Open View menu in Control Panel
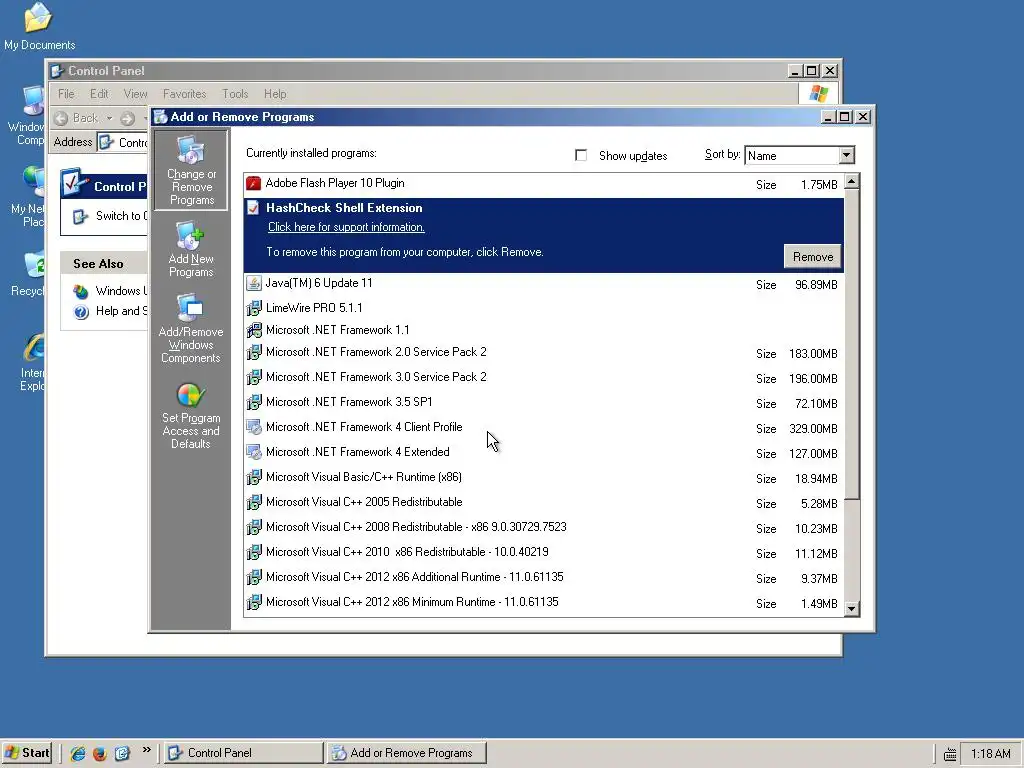Image resolution: width=1024 pixels, height=768 pixels. pyautogui.click(x=136, y=94)
